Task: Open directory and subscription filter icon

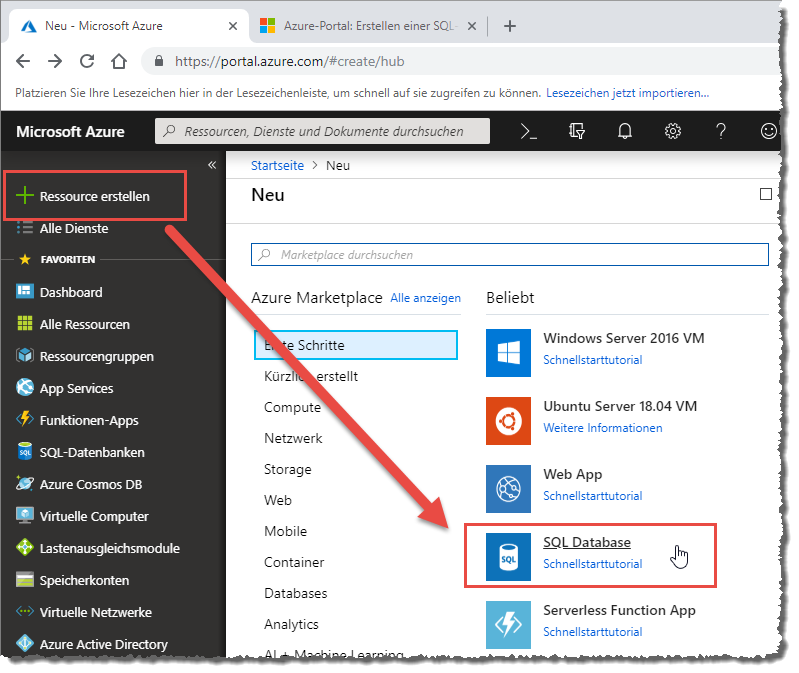Action: [x=576, y=131]
